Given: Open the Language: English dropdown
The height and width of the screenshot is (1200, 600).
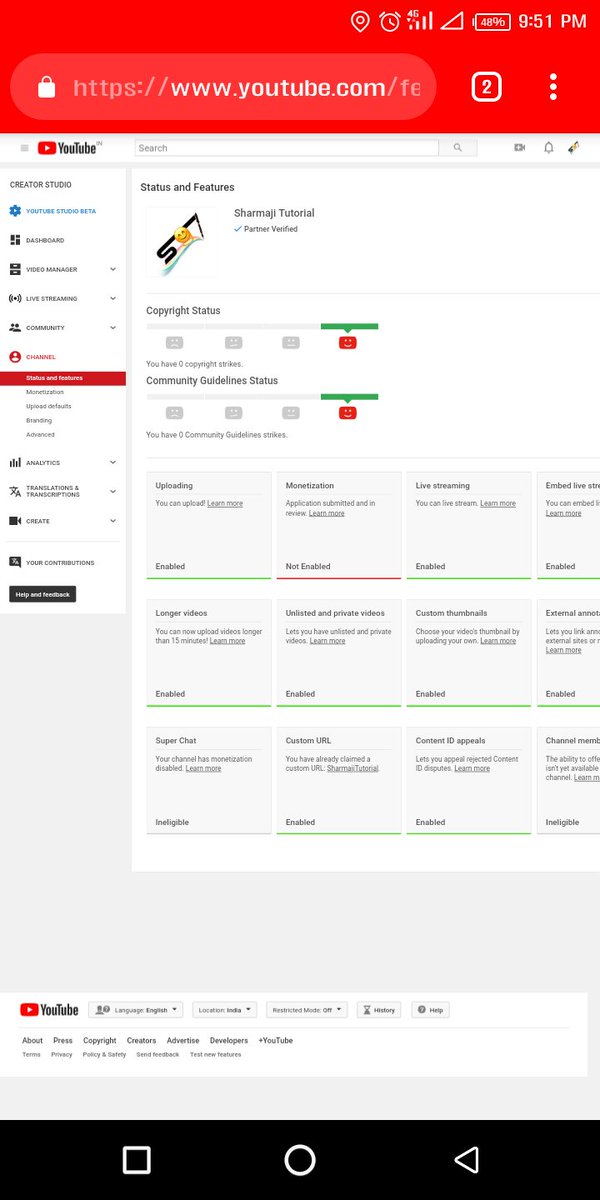Looking at the screenshot, I should 135,1010.
